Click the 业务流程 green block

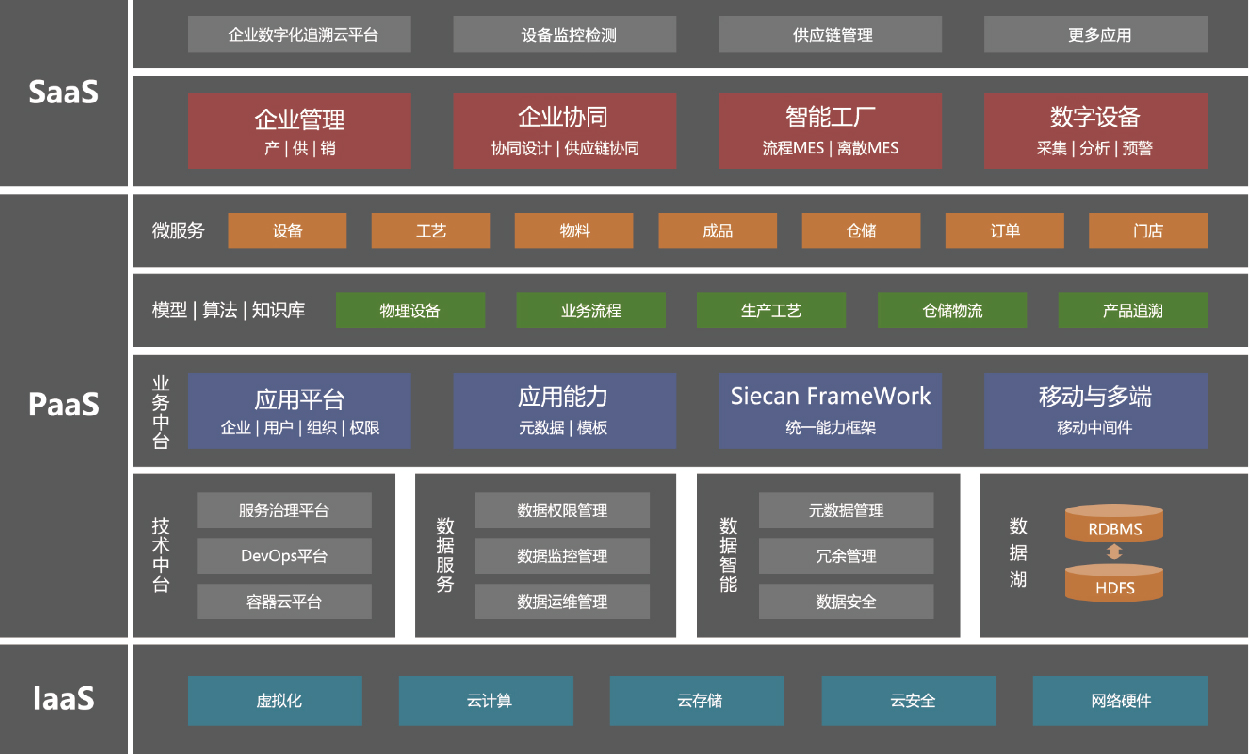click(591, 310)
